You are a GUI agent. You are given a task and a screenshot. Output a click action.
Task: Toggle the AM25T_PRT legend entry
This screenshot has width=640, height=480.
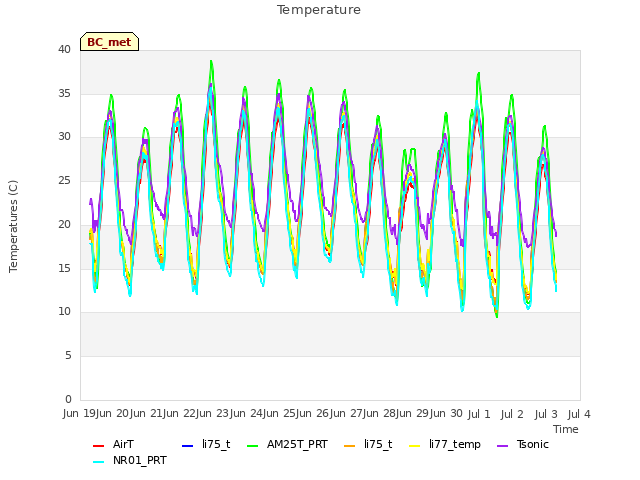pyautogui.click(x=287, y=444)
